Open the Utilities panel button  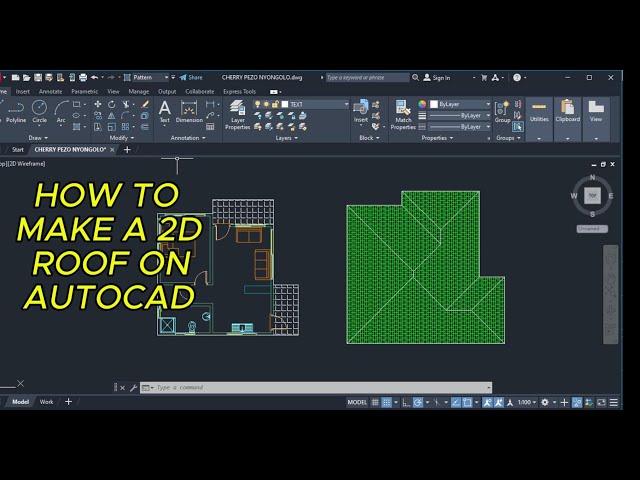tap(539, 119)
